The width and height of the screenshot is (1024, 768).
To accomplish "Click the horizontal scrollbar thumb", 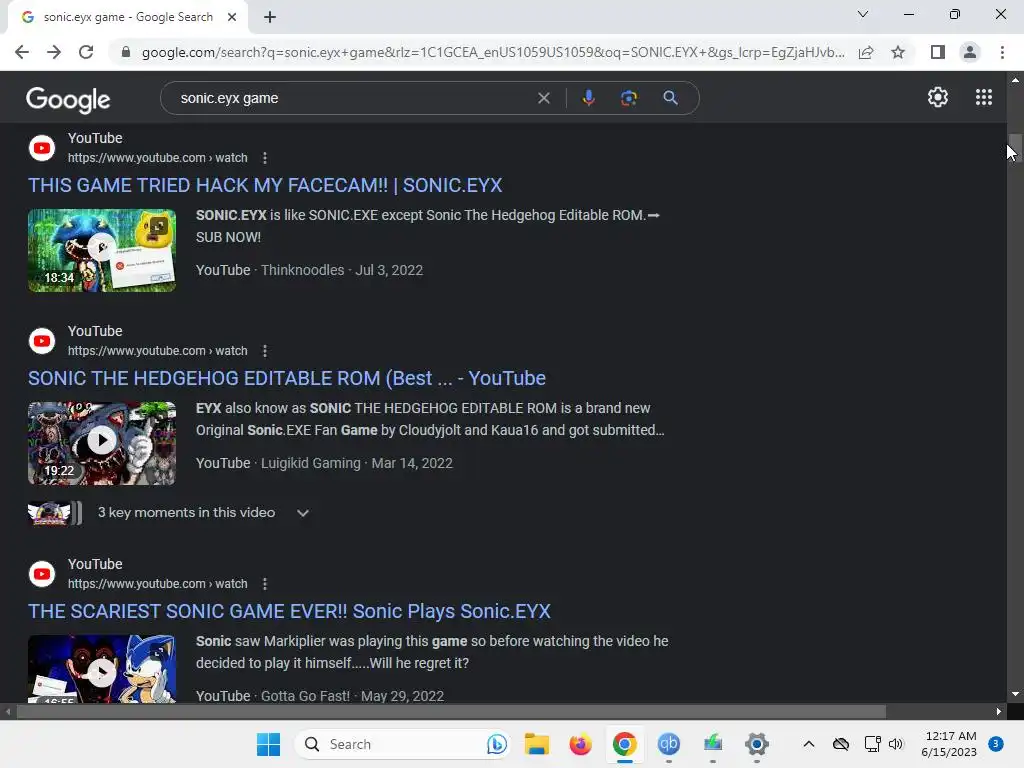I will click(451, 712).
